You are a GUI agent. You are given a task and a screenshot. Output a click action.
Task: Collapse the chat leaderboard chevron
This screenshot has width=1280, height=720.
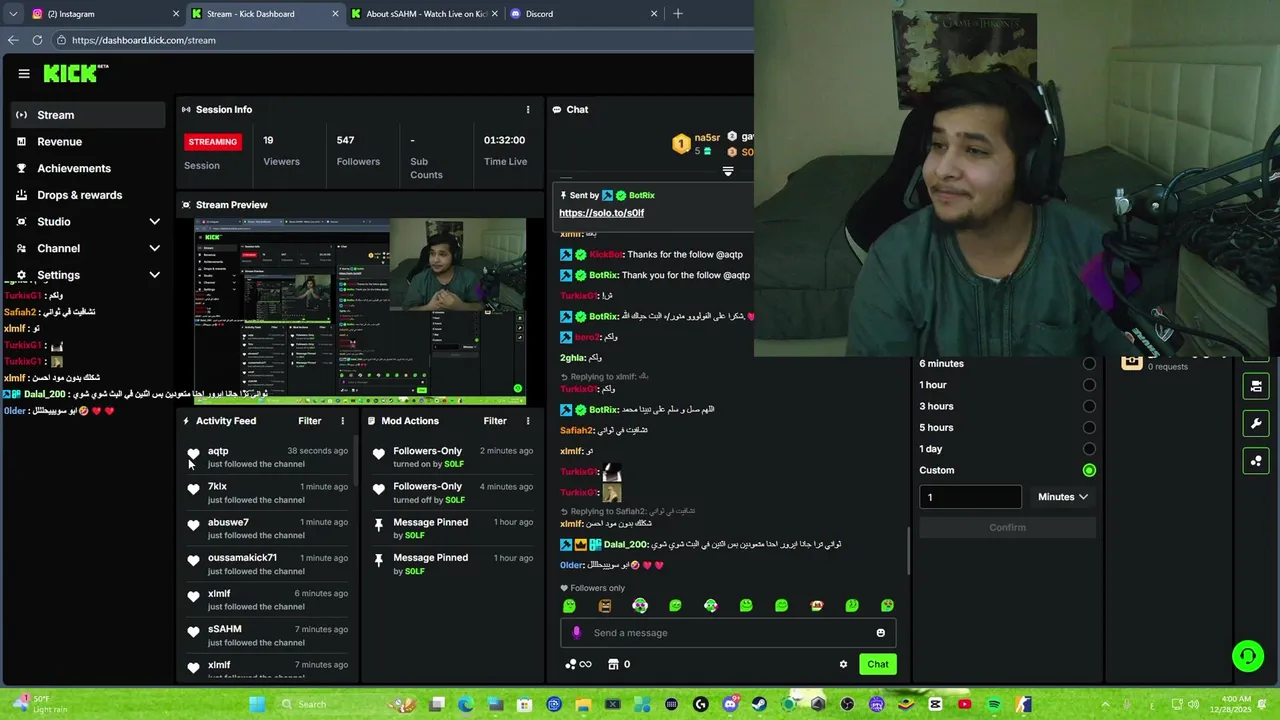[728, 171]
